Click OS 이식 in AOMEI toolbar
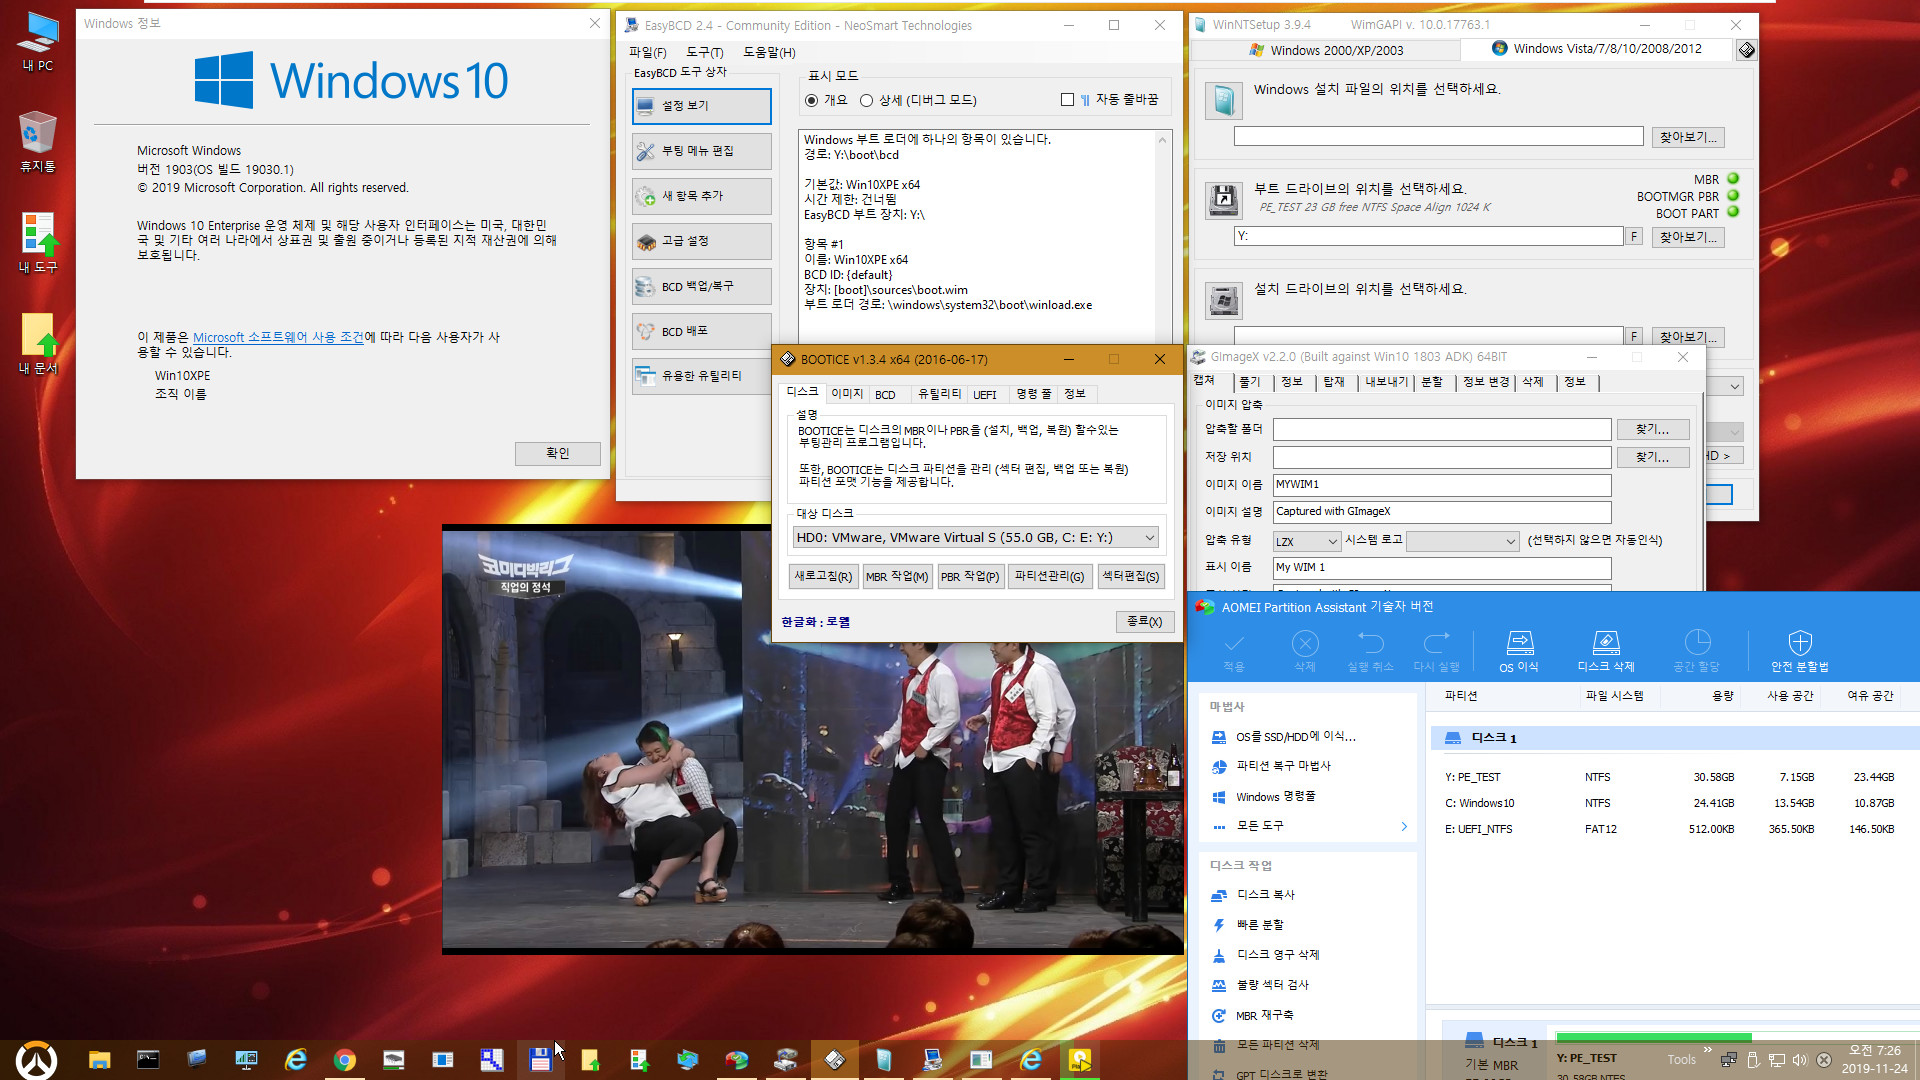Viewport: 1920px width, 1080px height. 1519,651
